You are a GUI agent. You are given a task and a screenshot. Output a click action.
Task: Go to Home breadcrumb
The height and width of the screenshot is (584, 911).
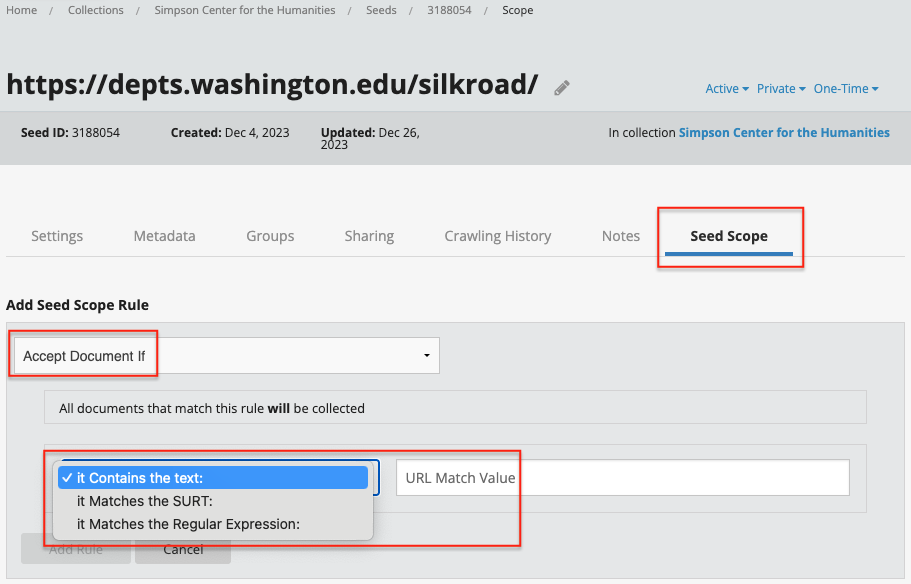[21, 10]
